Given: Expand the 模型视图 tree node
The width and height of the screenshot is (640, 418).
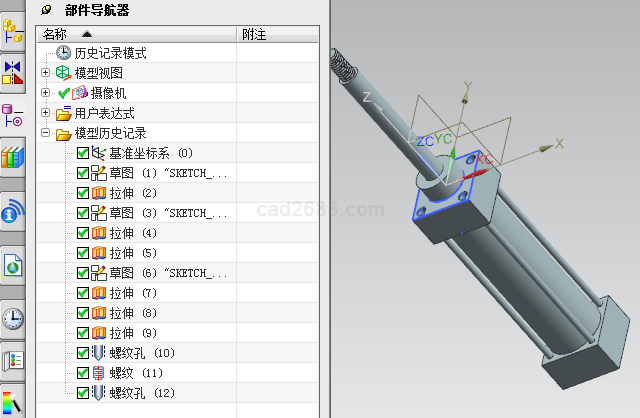Looking at the screenshot, I should pos(45,73).
